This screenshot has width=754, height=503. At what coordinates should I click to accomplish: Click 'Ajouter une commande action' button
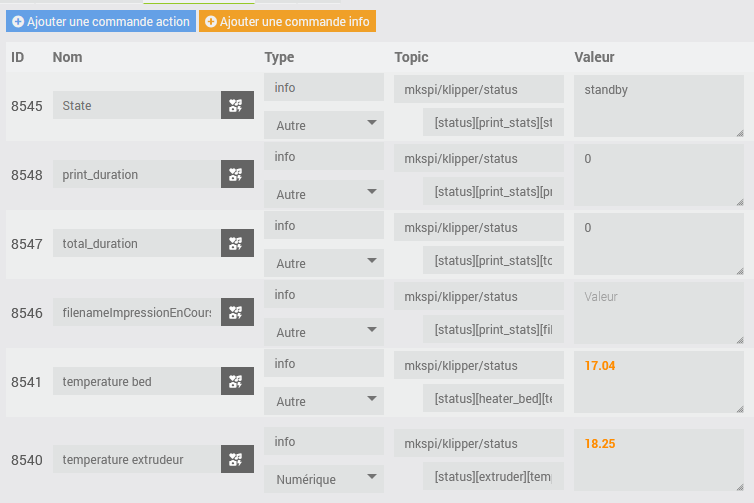click(x=101, y=21)
